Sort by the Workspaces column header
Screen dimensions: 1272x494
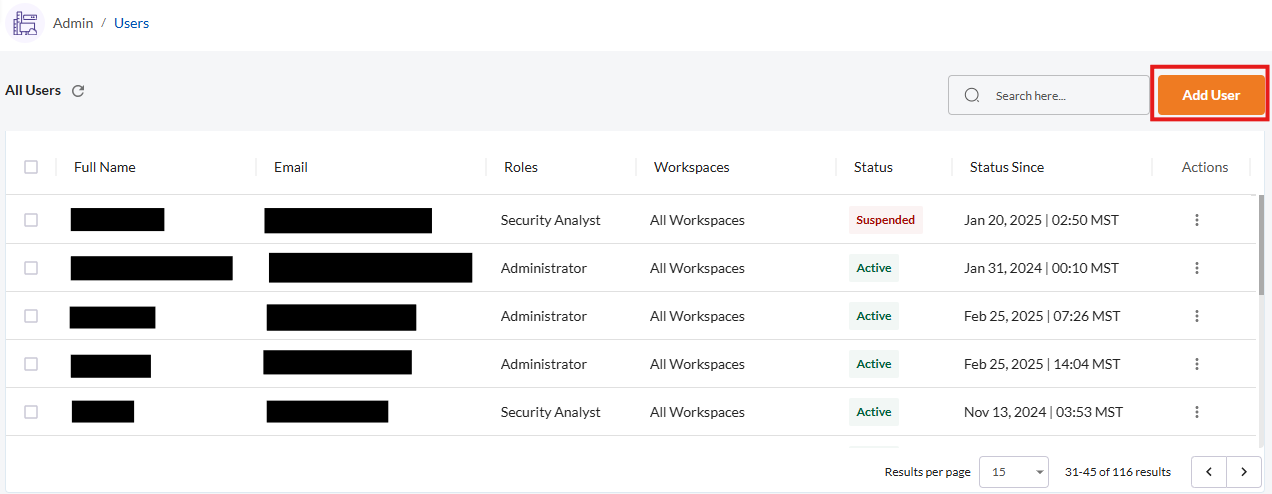[x=692, y=167]
